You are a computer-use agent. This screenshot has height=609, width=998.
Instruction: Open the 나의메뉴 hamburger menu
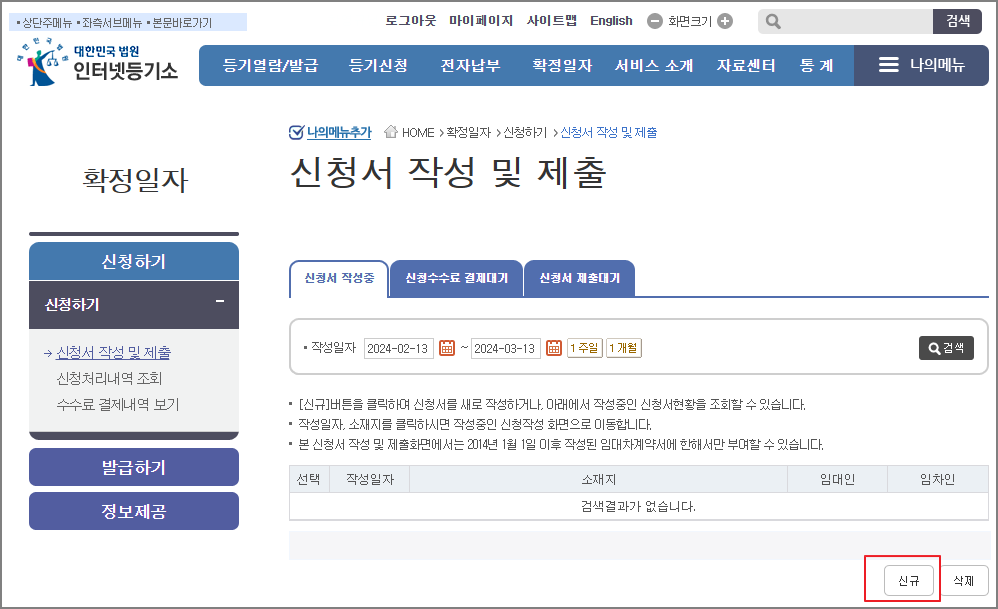coord(889,64)
